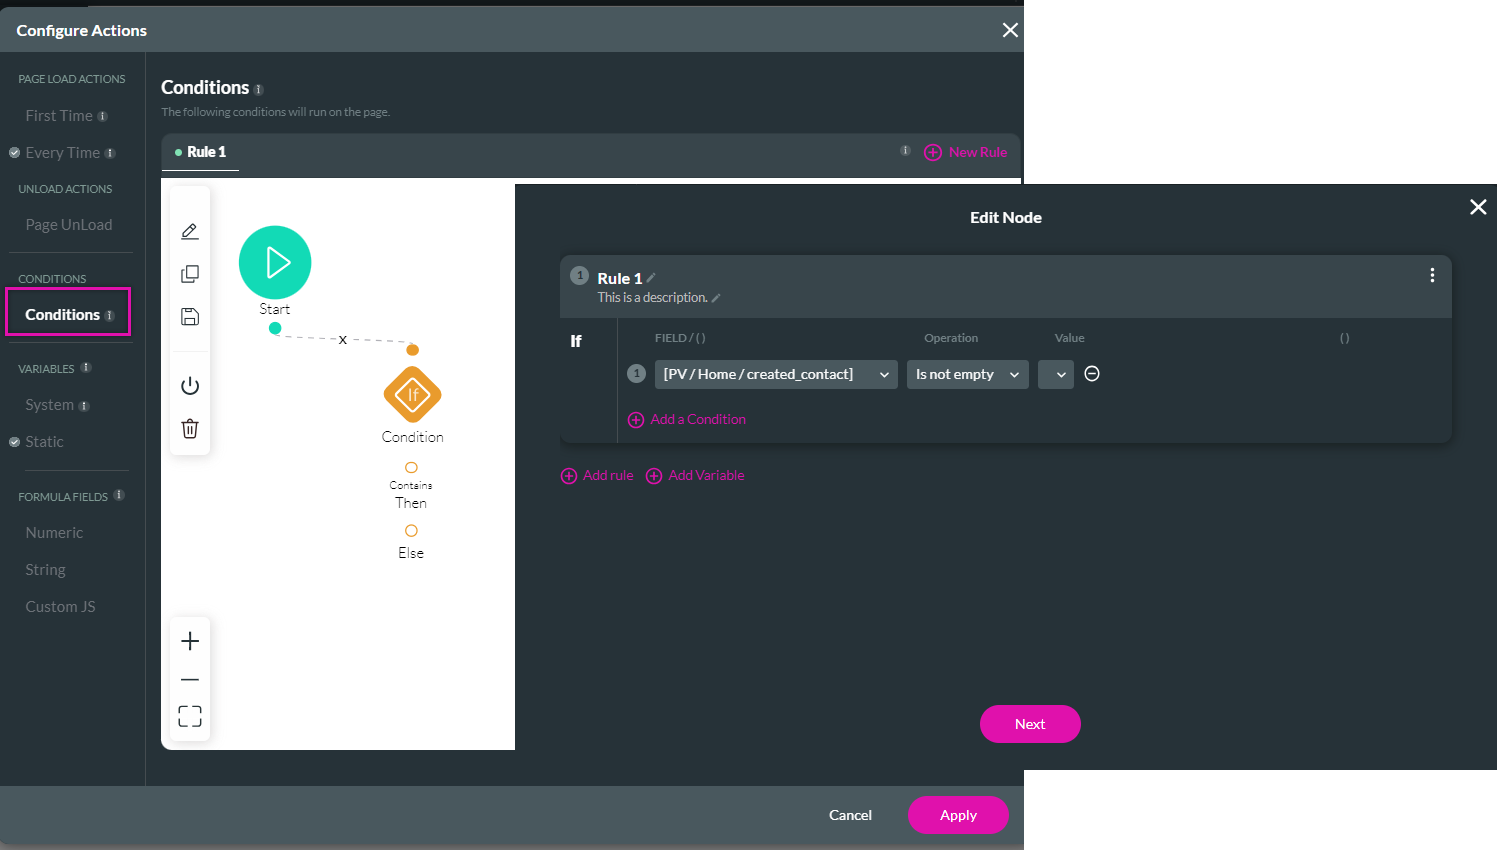Click Add a Condition

[687, 419]
